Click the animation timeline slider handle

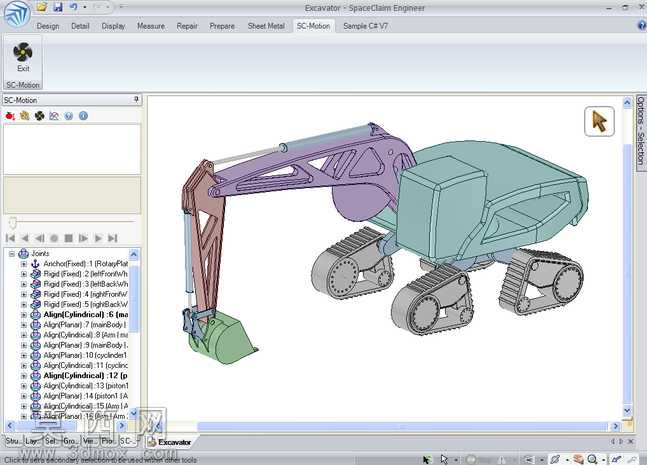[x=12, y=223]
